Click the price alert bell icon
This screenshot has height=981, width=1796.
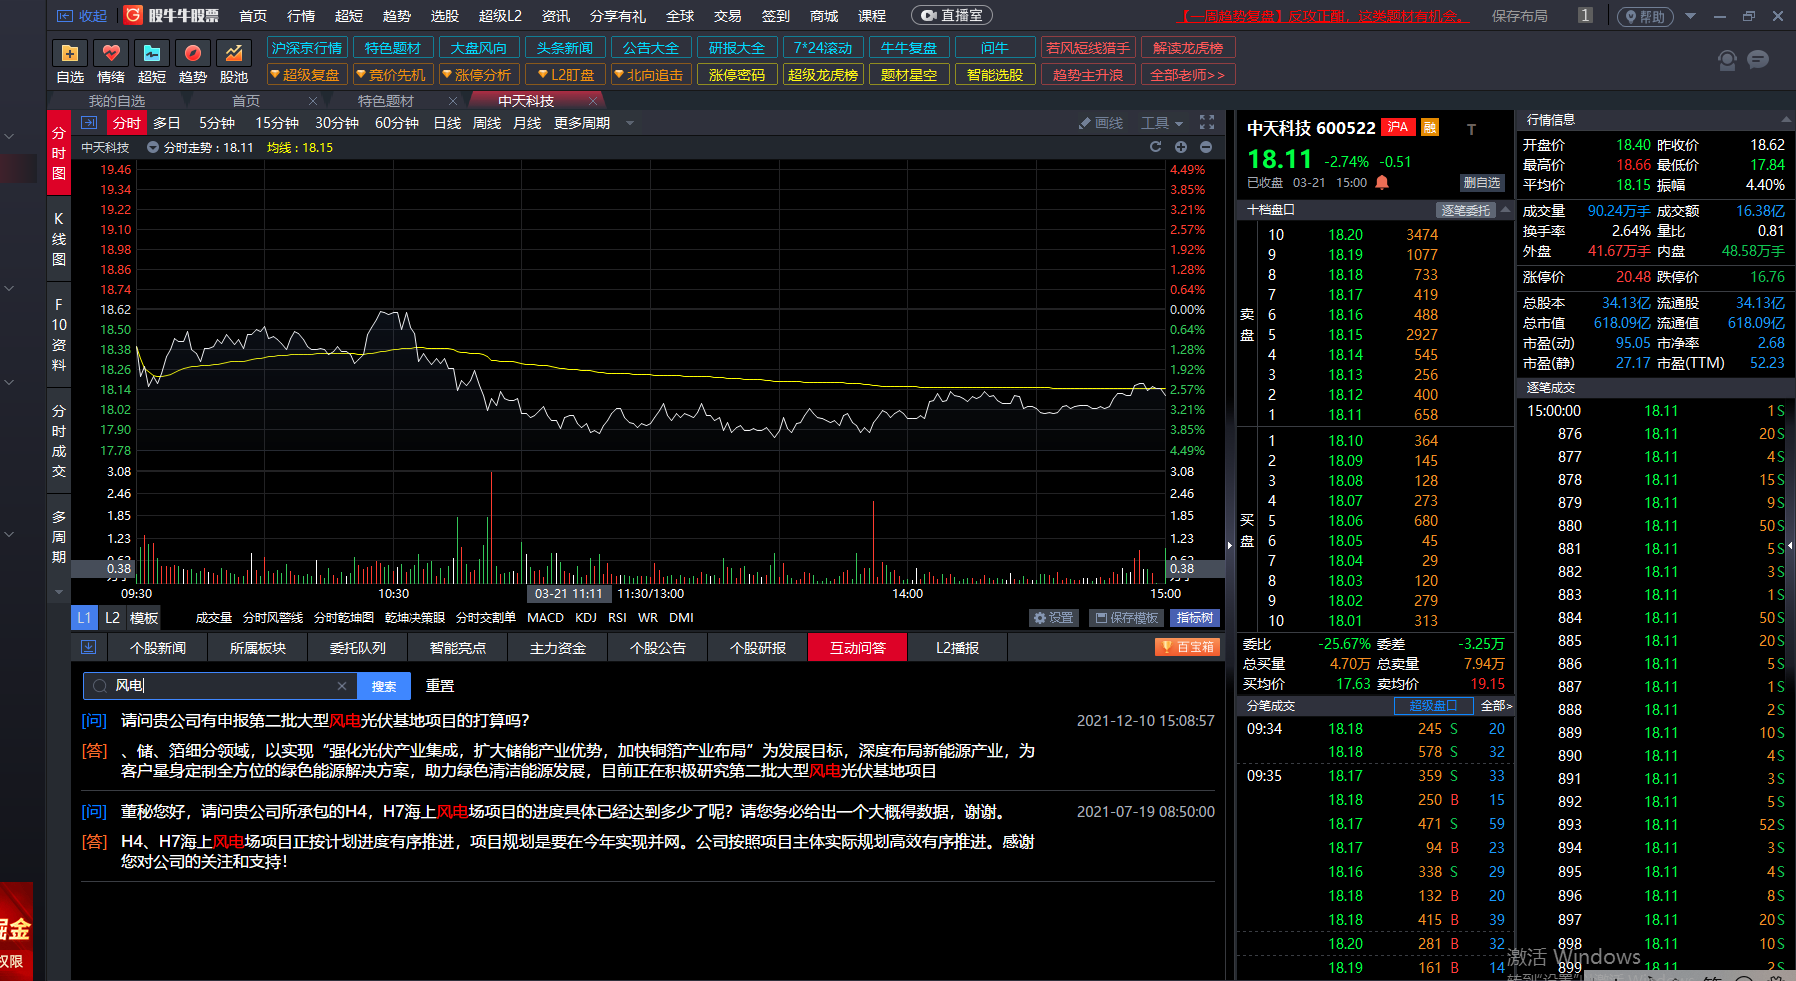(1382, 182)
